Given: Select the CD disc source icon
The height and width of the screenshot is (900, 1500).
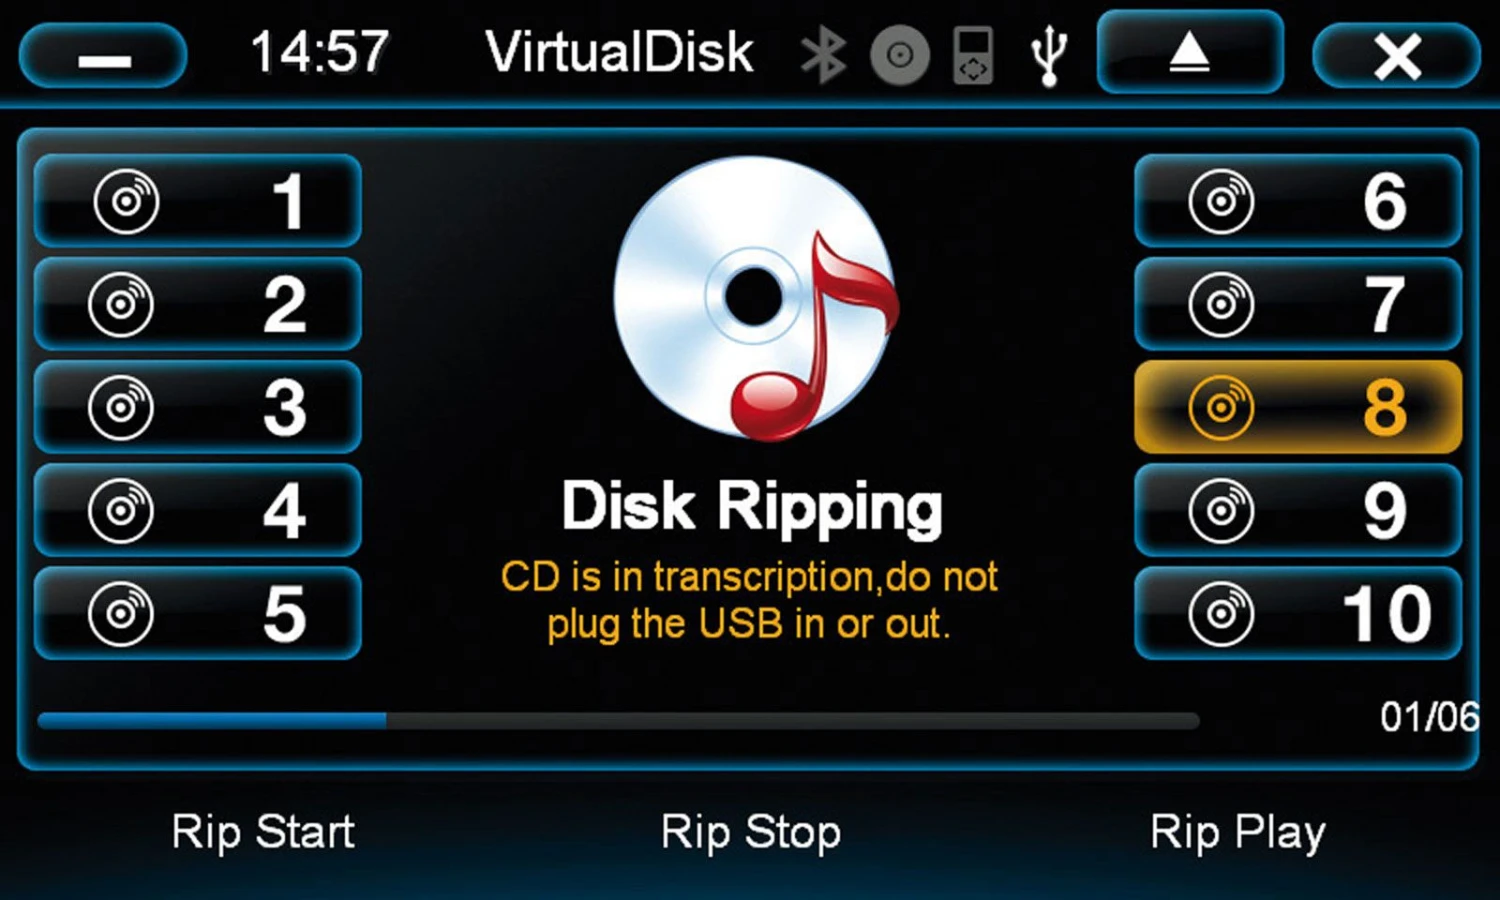Looking at the screenshot, I should [x=900, y=54].
